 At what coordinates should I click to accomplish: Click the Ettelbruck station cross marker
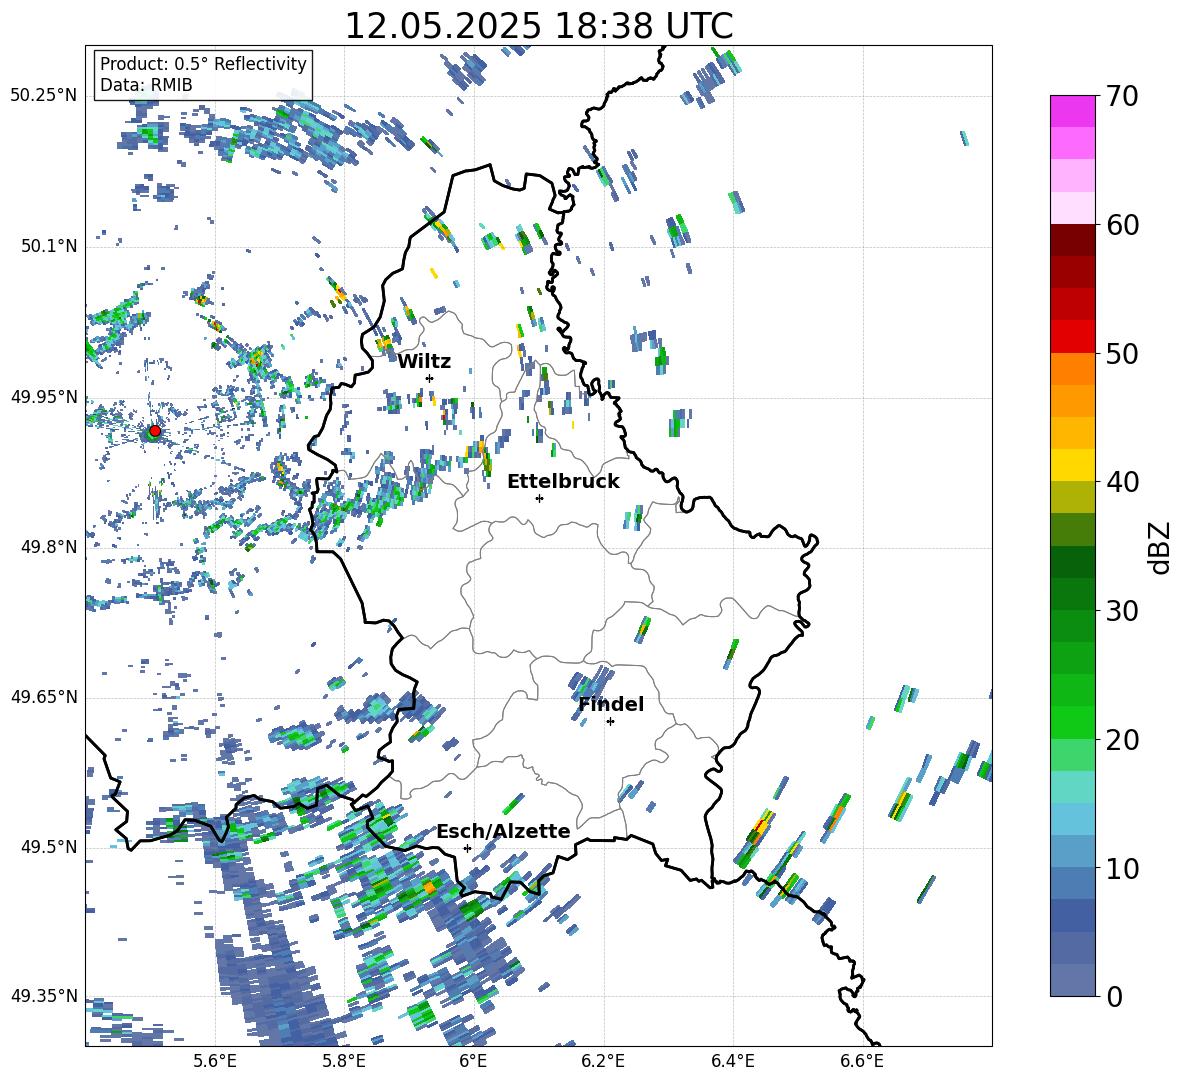539,498
